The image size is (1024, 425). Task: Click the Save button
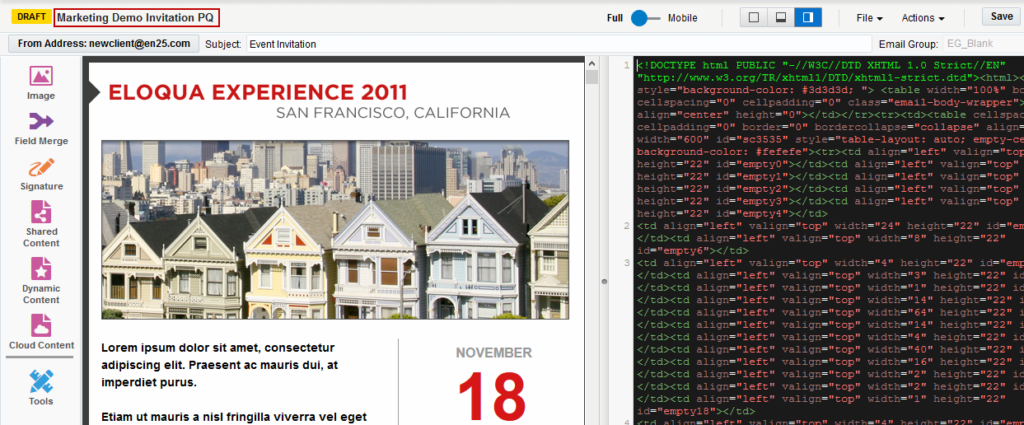[1001, 17]
